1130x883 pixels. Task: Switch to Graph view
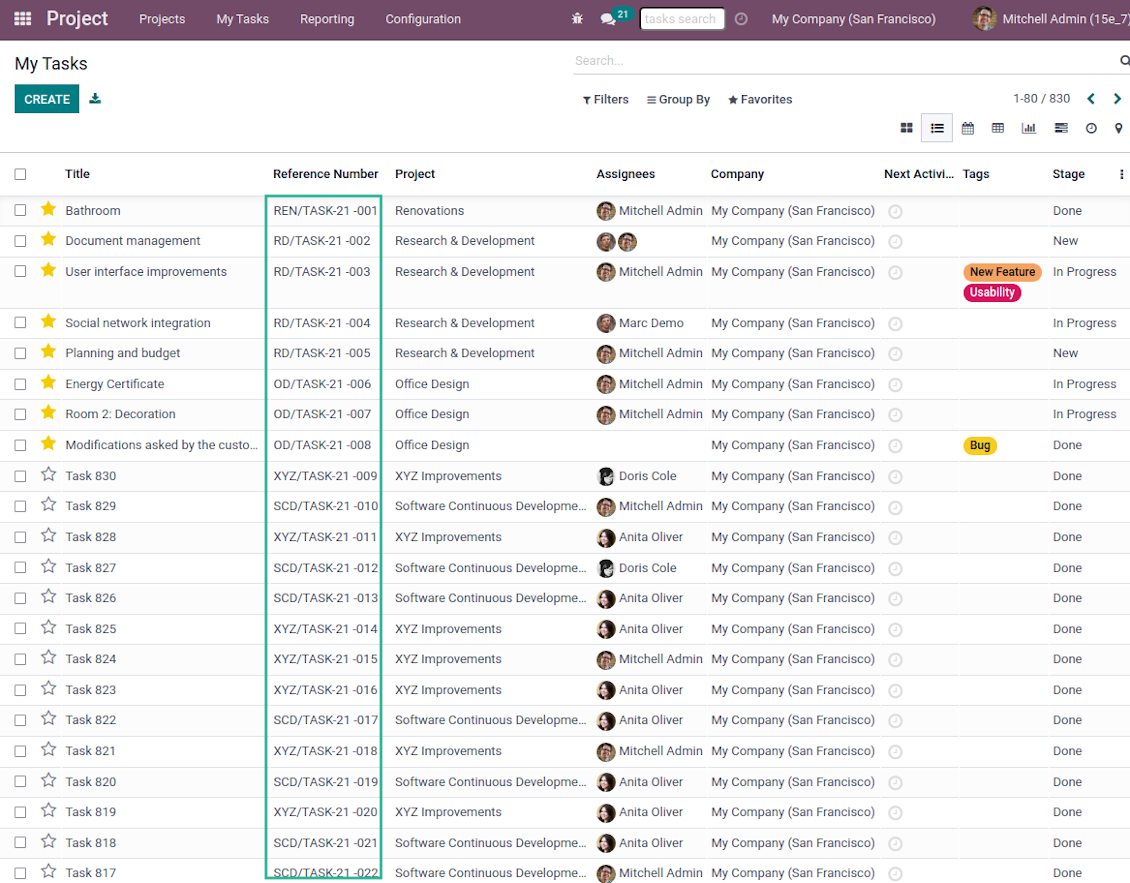click(x=1028, y=128)
